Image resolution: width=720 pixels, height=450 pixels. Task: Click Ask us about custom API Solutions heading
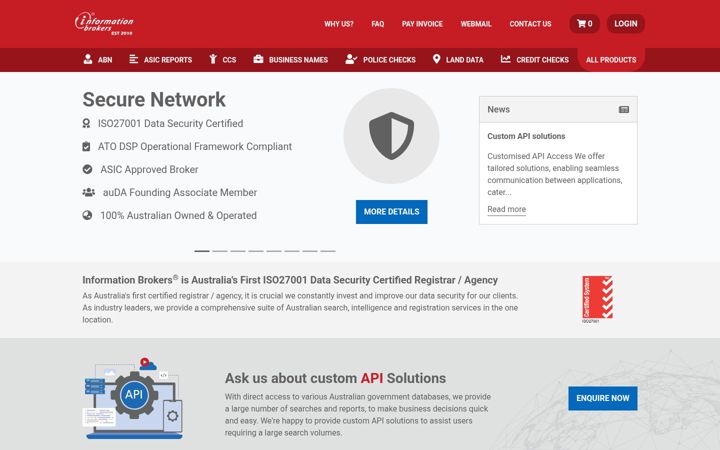(x=335, y=378)
